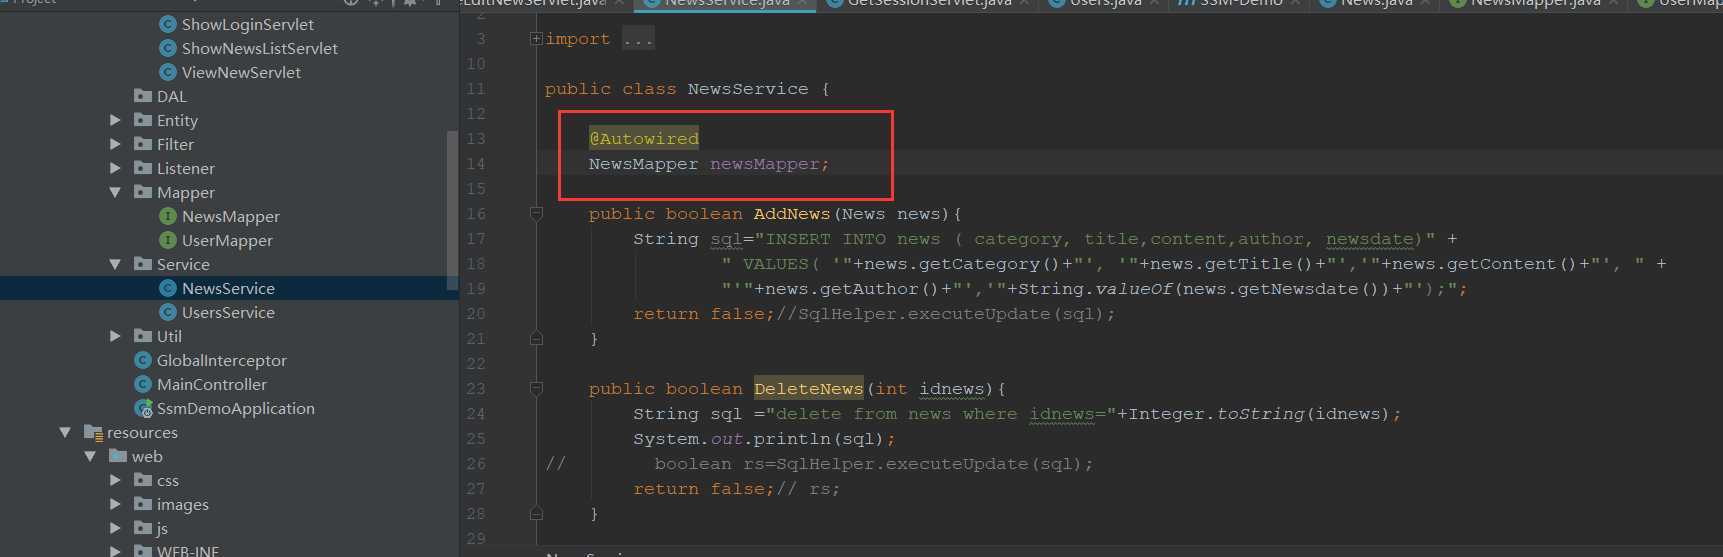This screenshot has width=1723, height=557.
Task: Expand the Listener package
Action: 115,168
